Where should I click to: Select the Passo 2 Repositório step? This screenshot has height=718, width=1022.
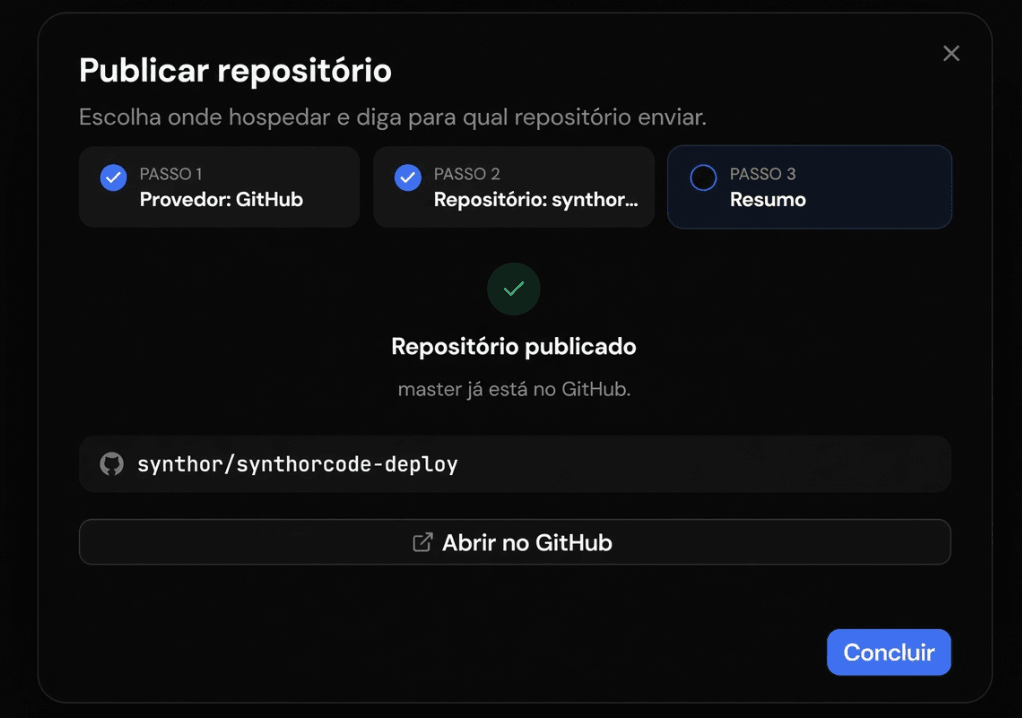[514, 187]
